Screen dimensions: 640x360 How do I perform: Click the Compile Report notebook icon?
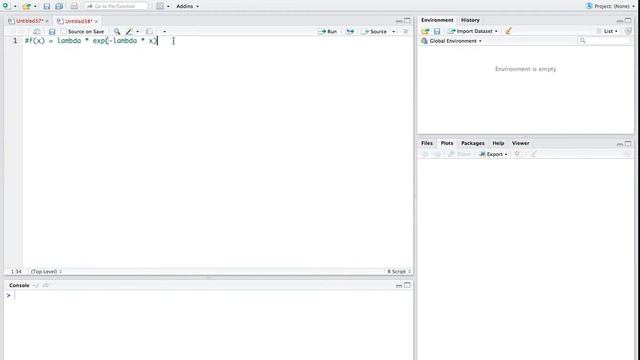[149, 31]
